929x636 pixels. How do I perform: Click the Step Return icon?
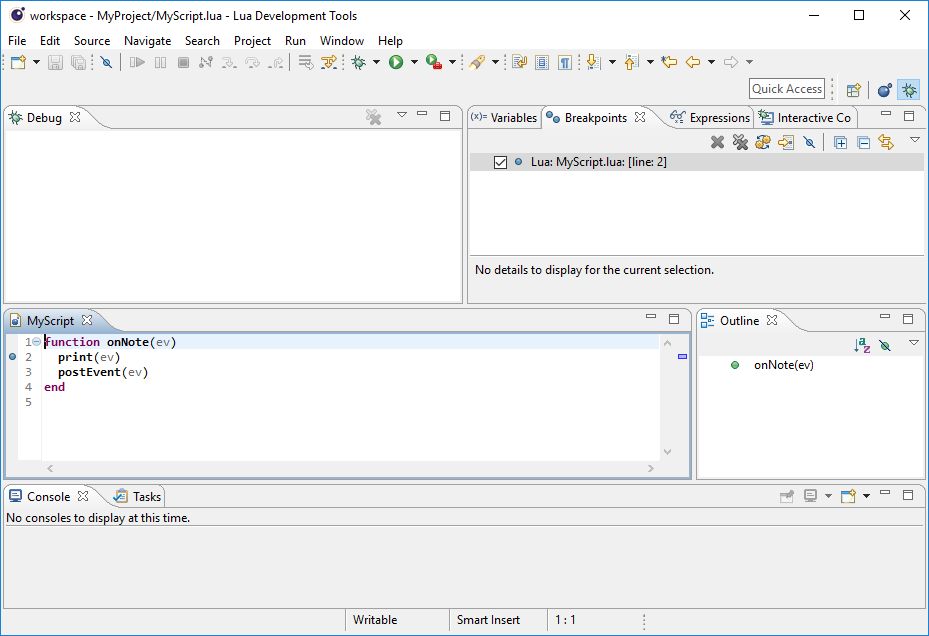[276, 62]
